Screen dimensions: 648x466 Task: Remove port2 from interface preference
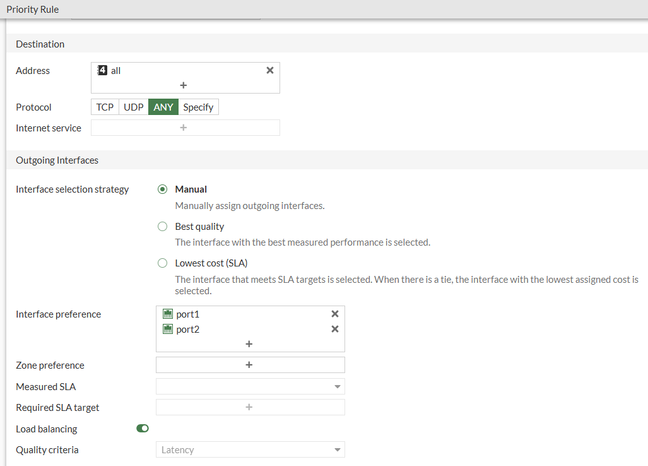click(x=335, y=329)
